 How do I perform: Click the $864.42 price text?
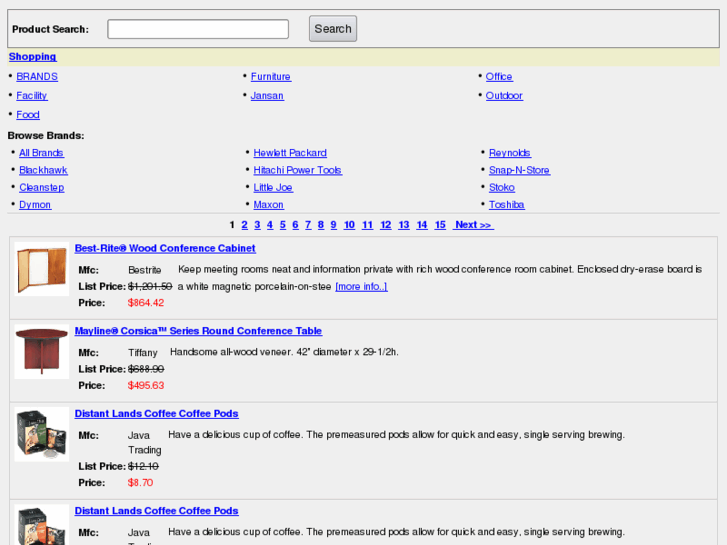[x=146, y=303]
